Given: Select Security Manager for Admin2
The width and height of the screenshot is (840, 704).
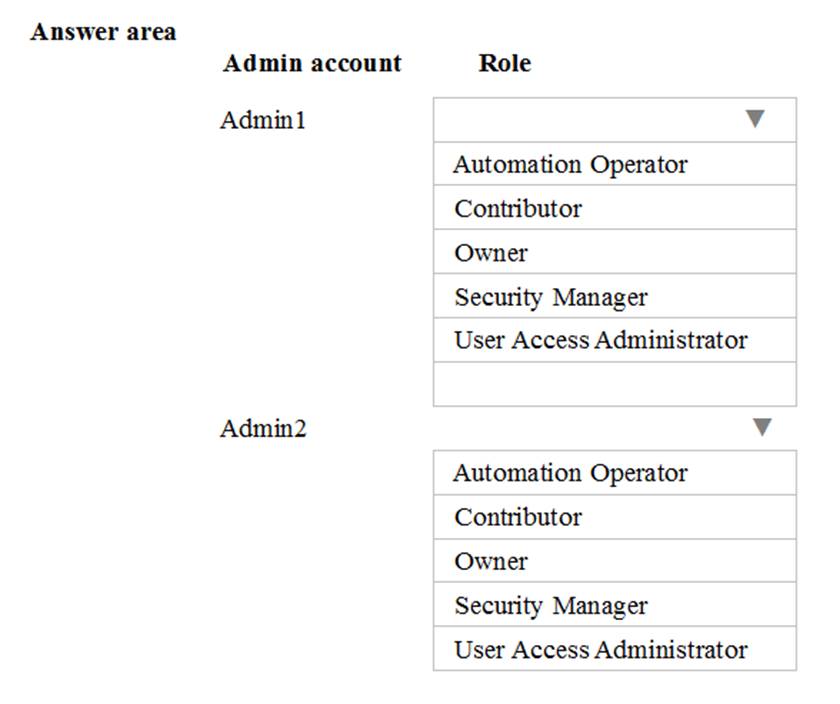Looking at the screenshot, I should pos(551,606).
